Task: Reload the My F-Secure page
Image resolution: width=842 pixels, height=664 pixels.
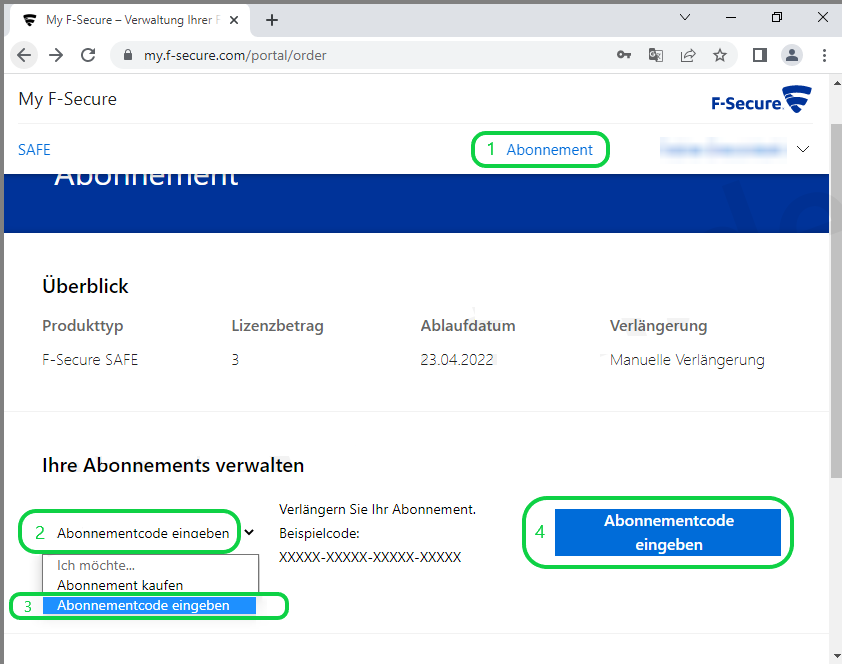Action: 88,55
